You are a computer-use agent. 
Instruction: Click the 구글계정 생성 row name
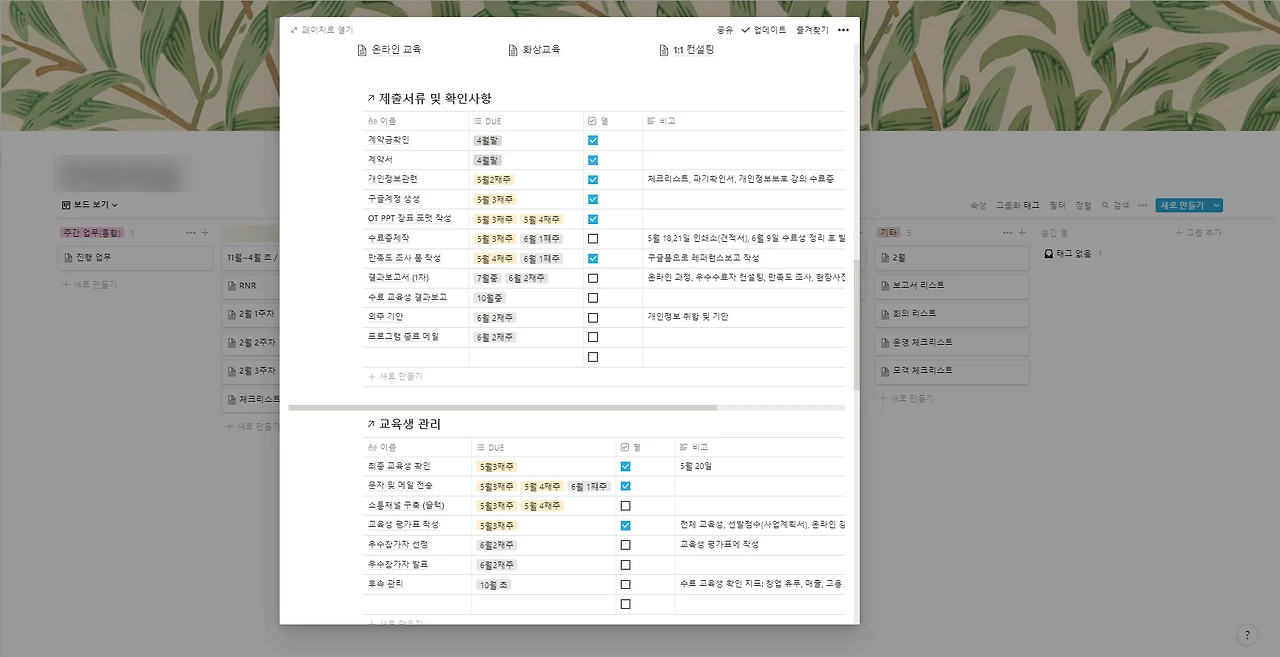click(394, 199)
